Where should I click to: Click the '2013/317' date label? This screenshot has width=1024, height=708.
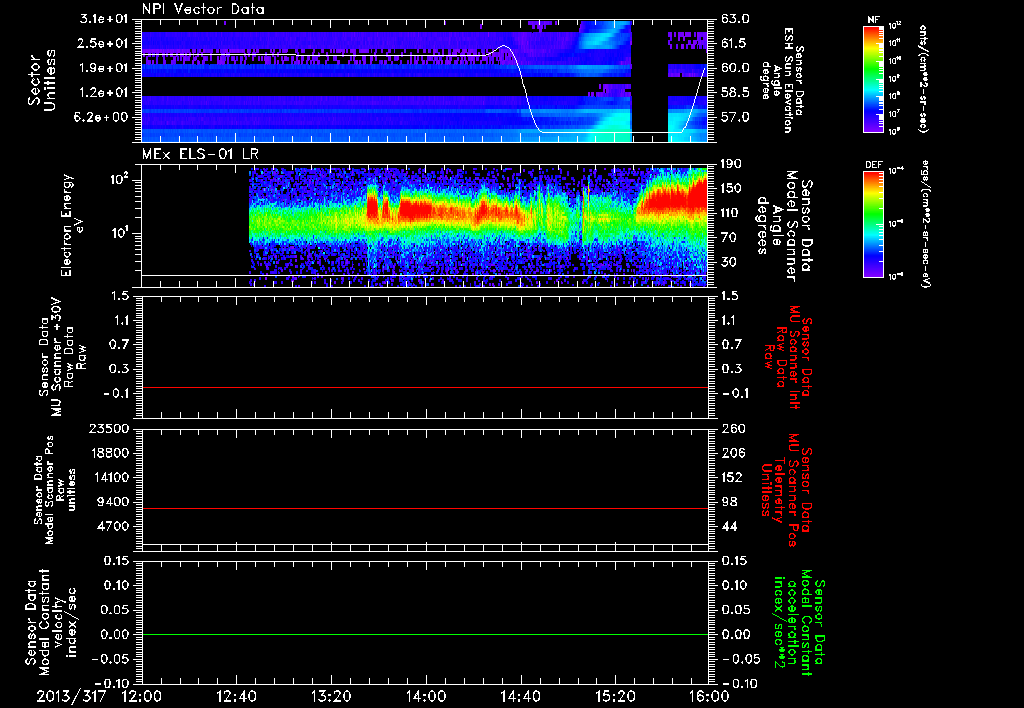[x=70, y=696]
